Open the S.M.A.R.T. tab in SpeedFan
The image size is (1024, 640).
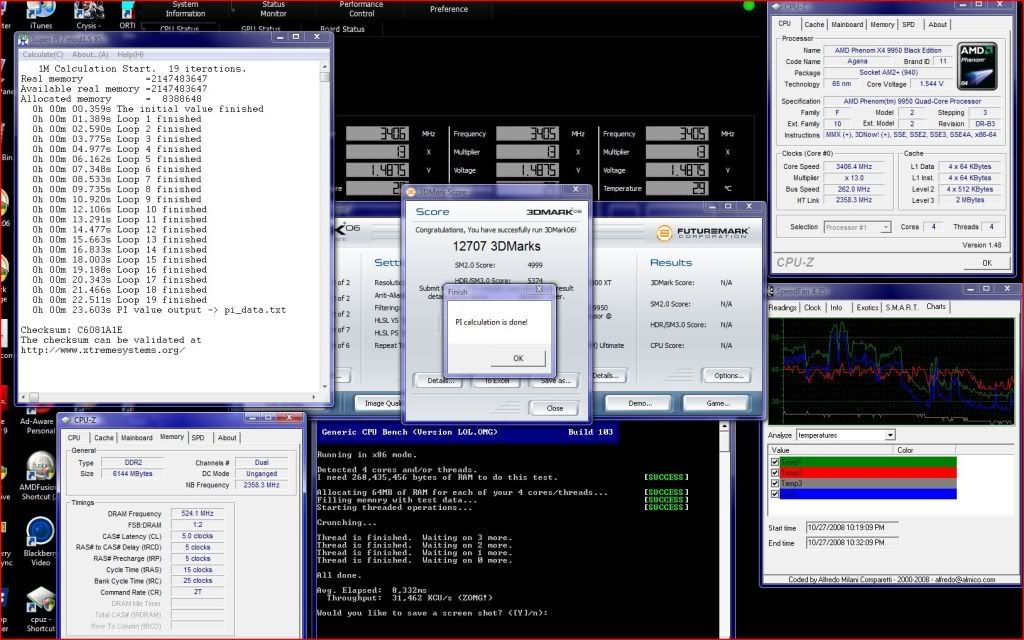[x=901, y=308]
